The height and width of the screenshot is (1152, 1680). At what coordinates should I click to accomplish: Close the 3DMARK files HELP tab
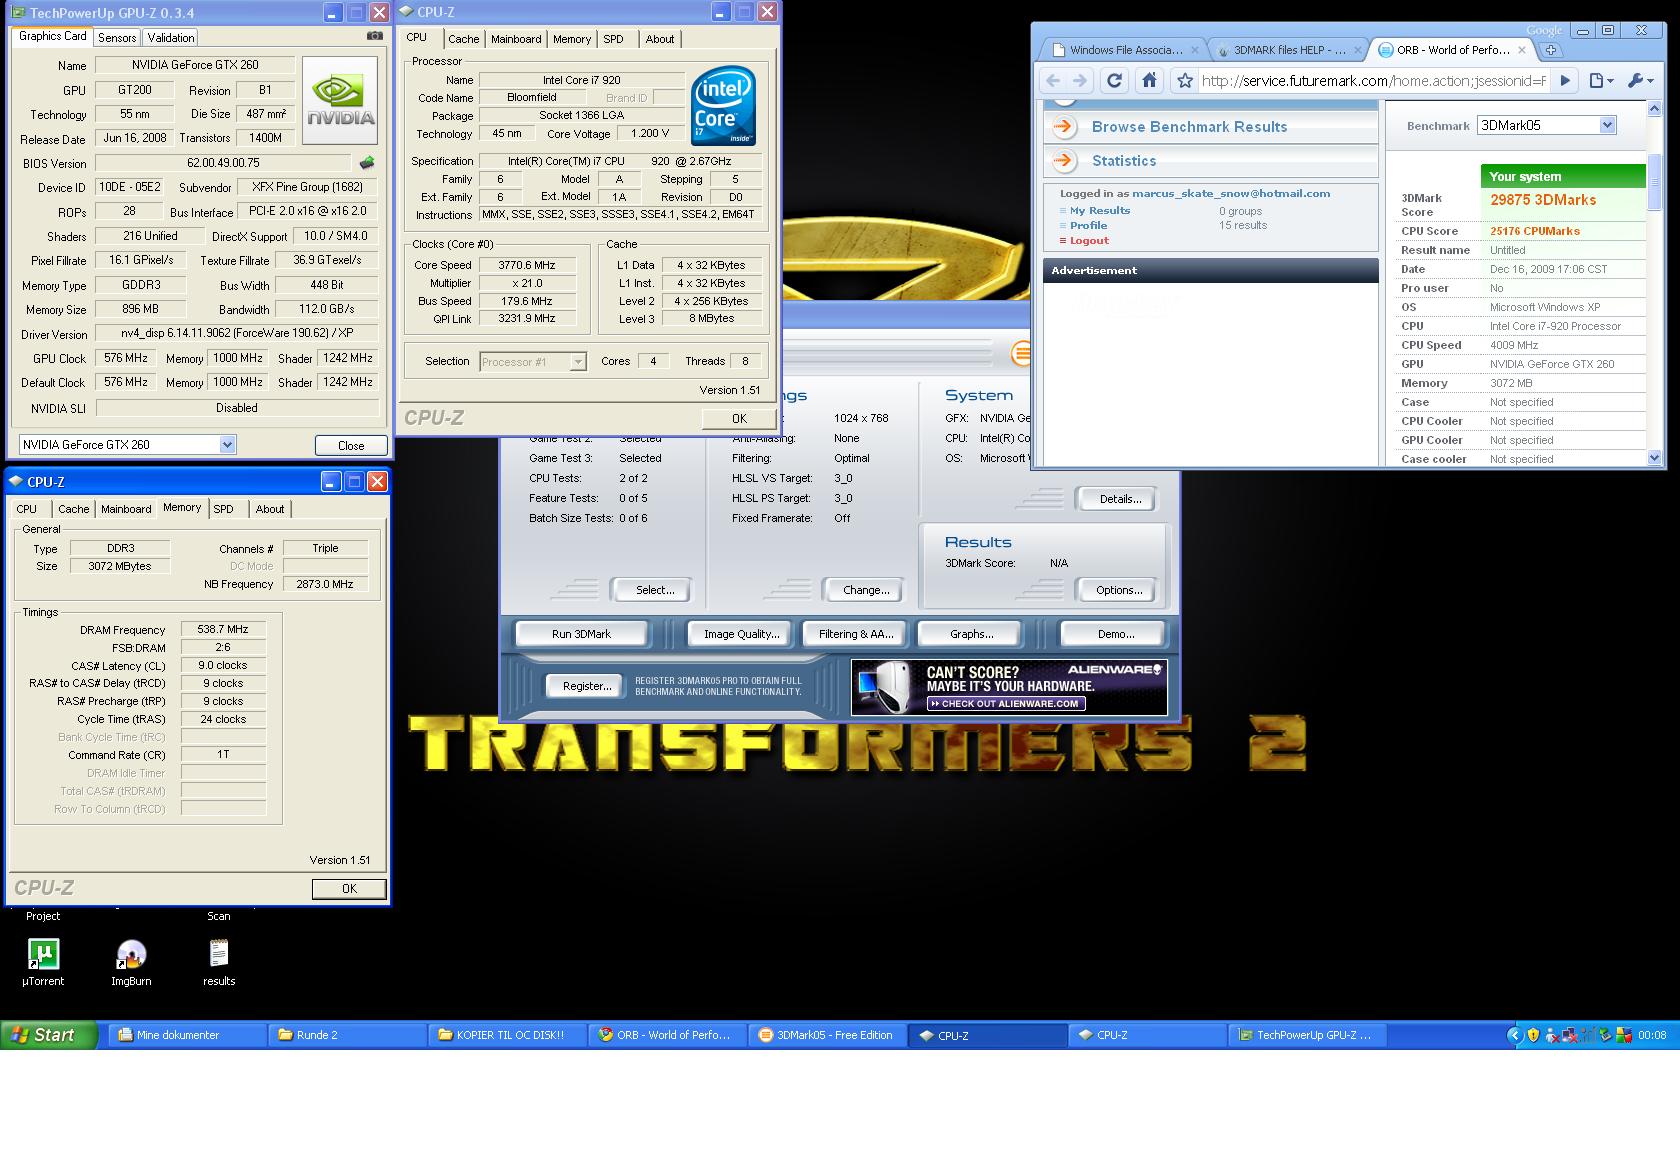pos(1358,50)
